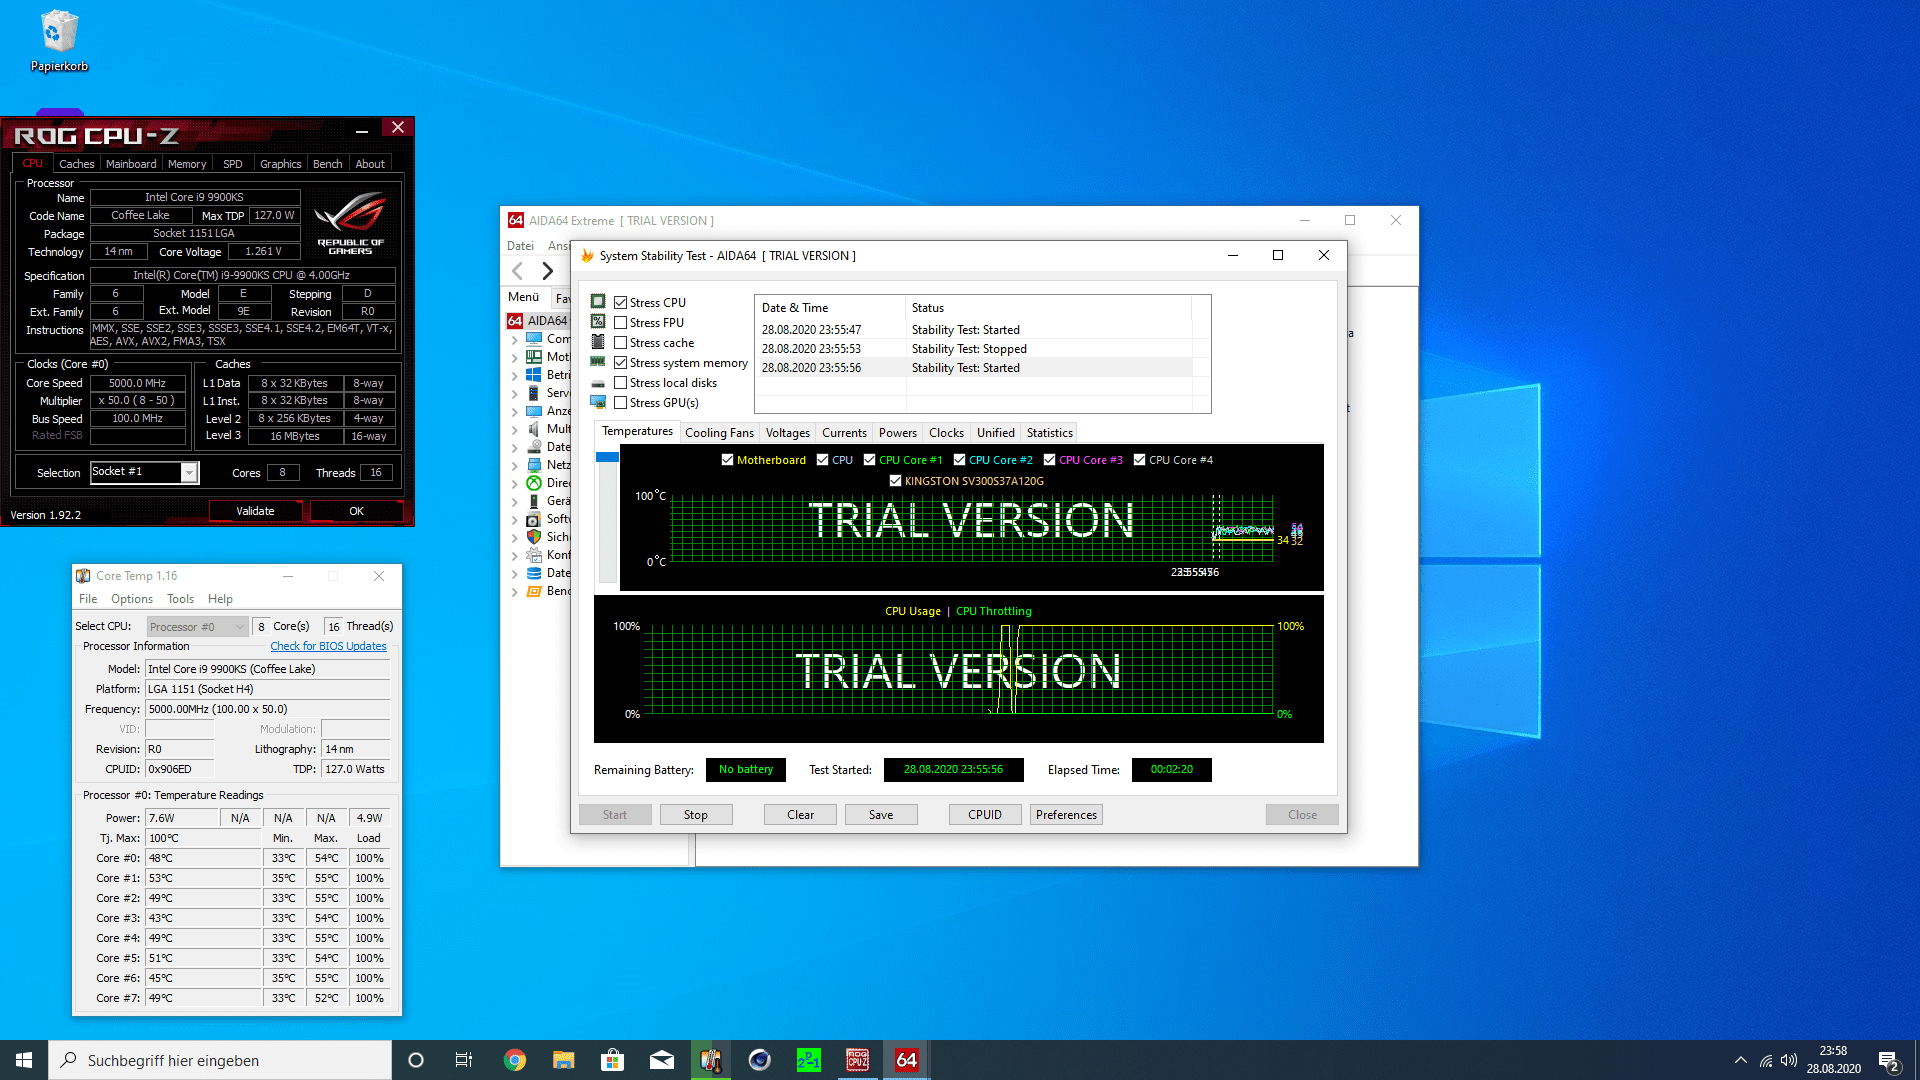Switch to the Cooling Fans tab
1920x1080 pixels.
click(x=719, y=433)
